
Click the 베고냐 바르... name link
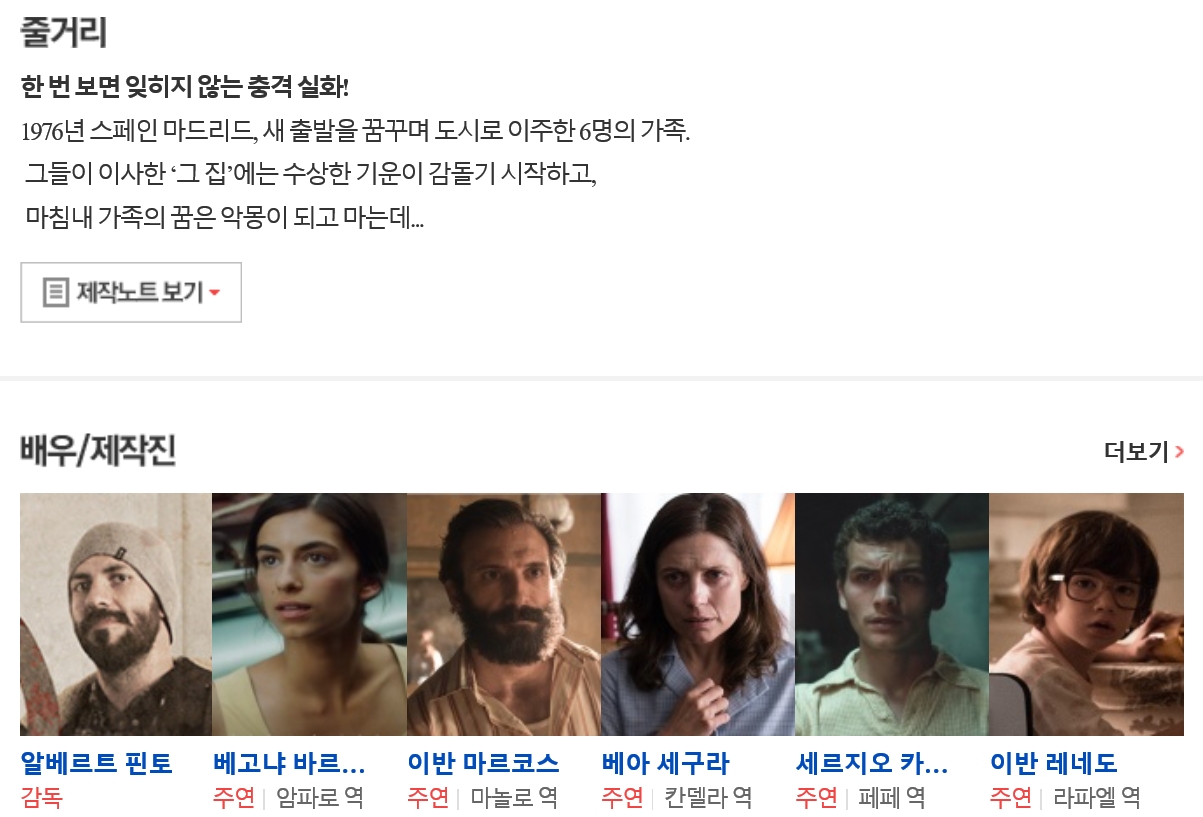point(289,764)
